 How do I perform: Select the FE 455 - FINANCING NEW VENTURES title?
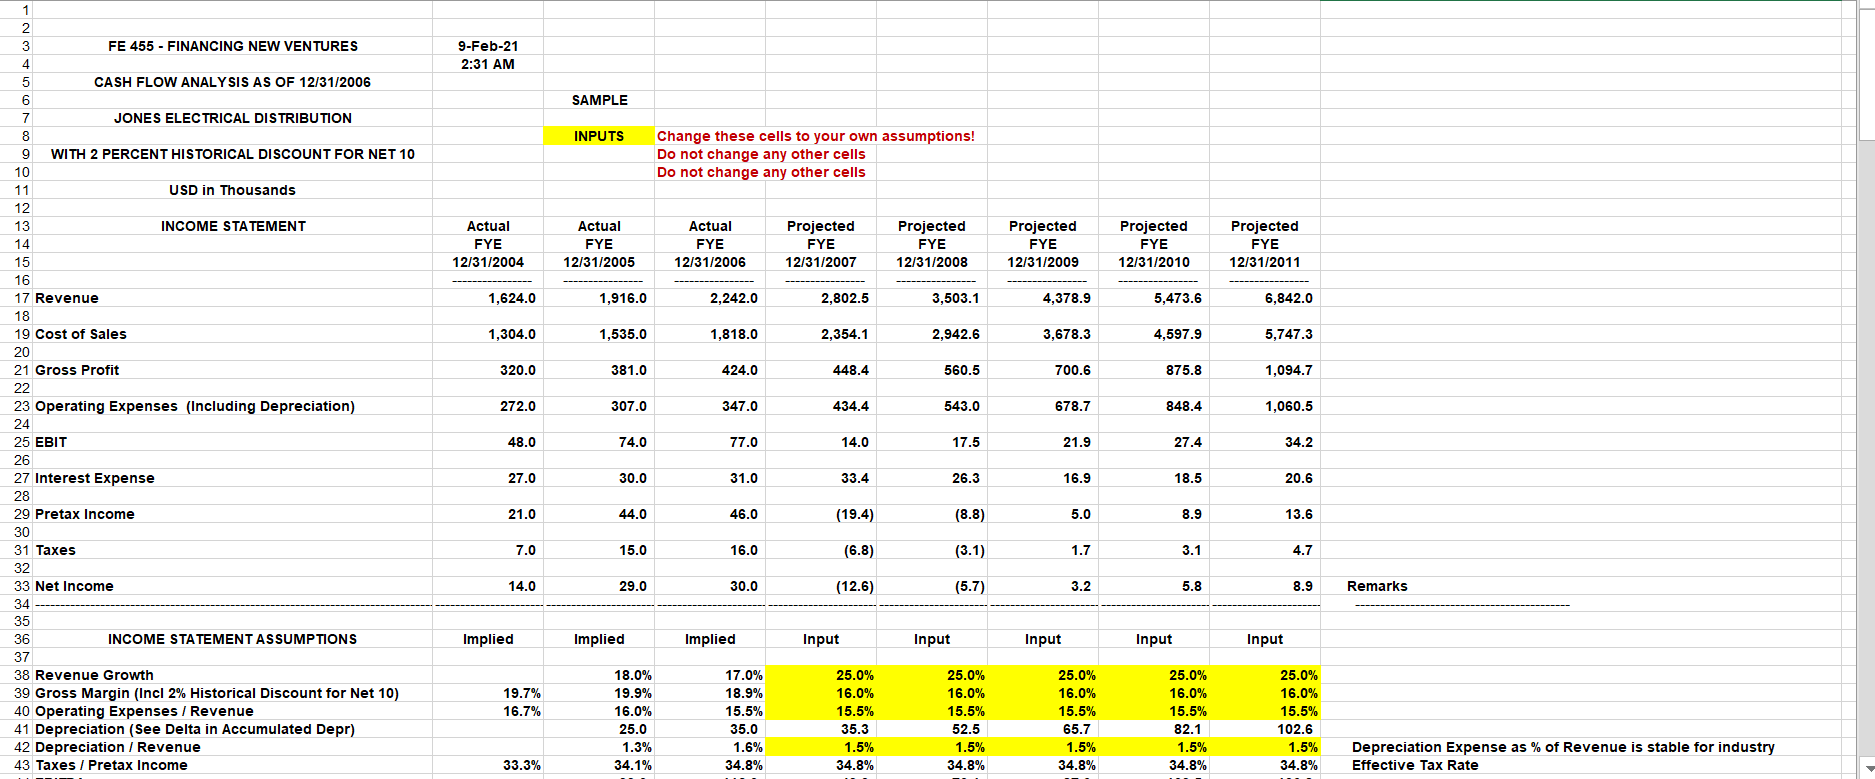coord(233,46)
